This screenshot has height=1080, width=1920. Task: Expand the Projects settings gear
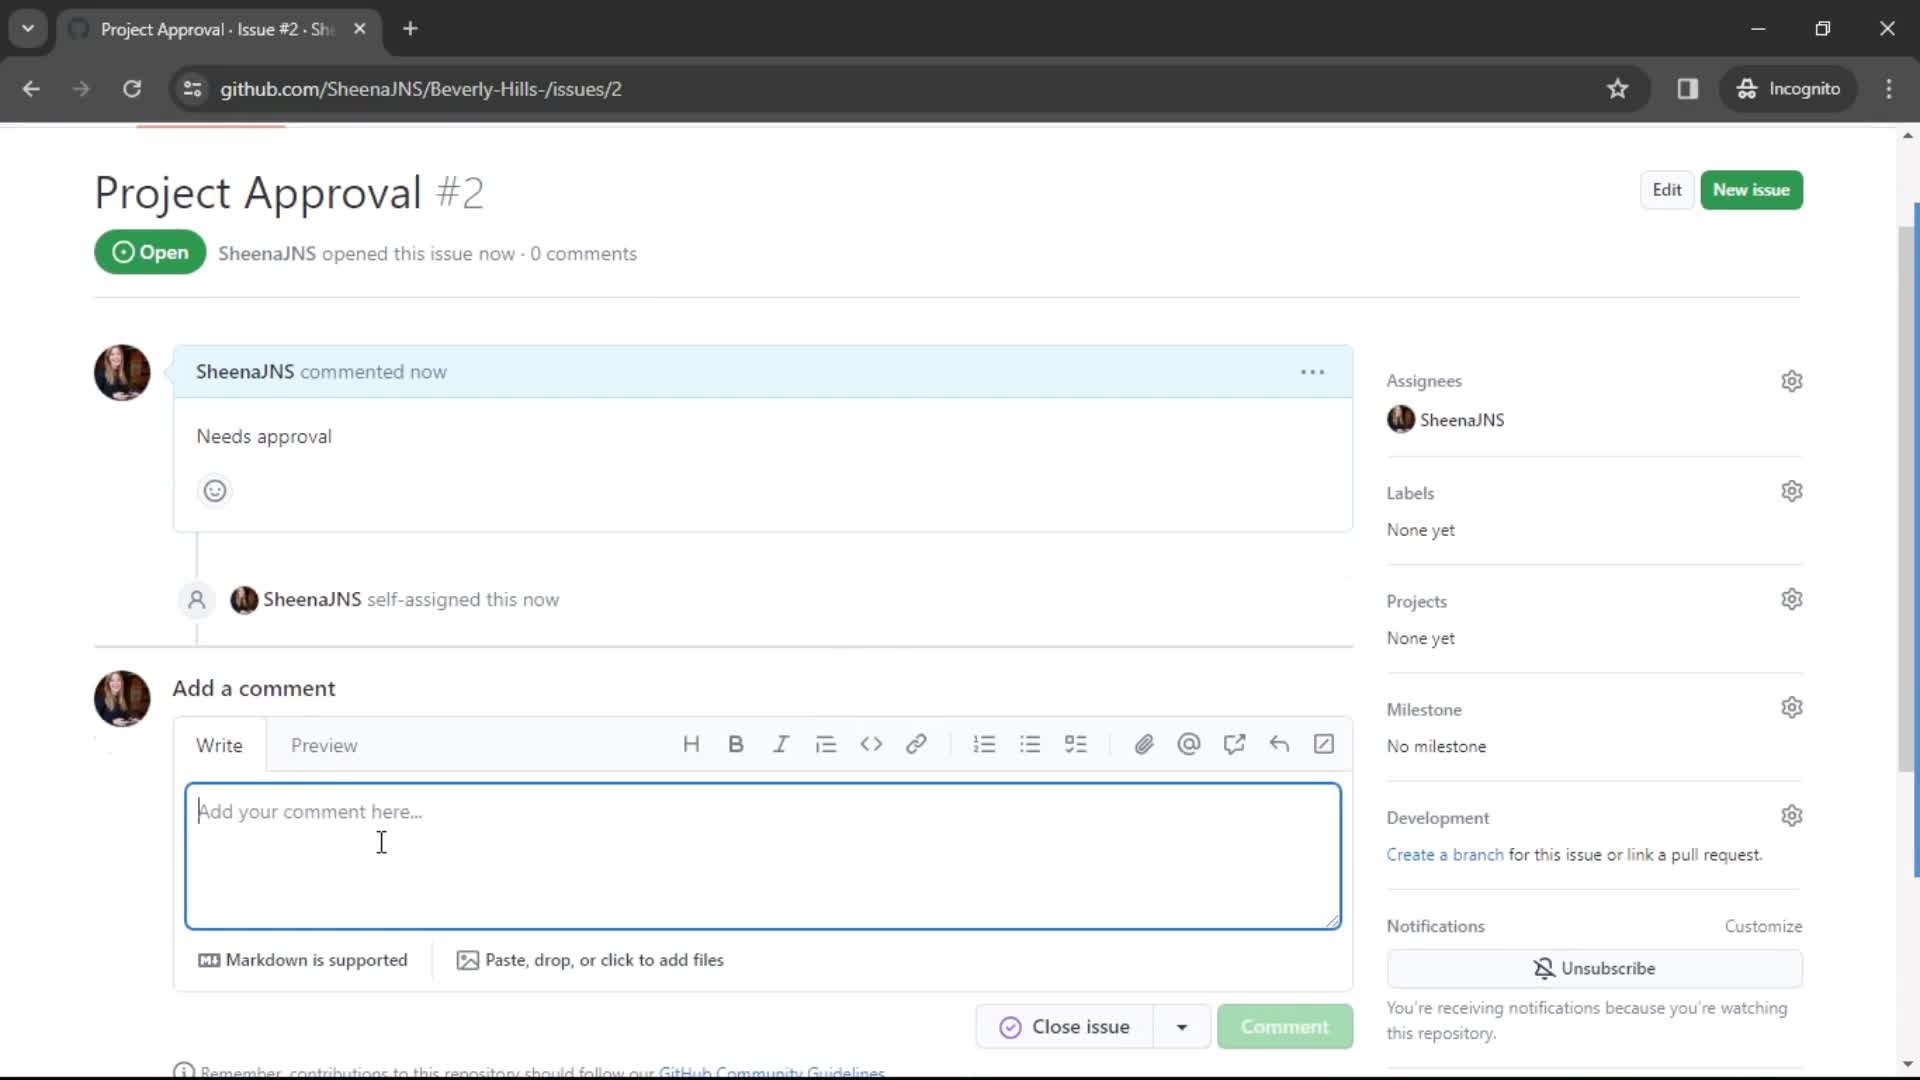[1791, 600]
